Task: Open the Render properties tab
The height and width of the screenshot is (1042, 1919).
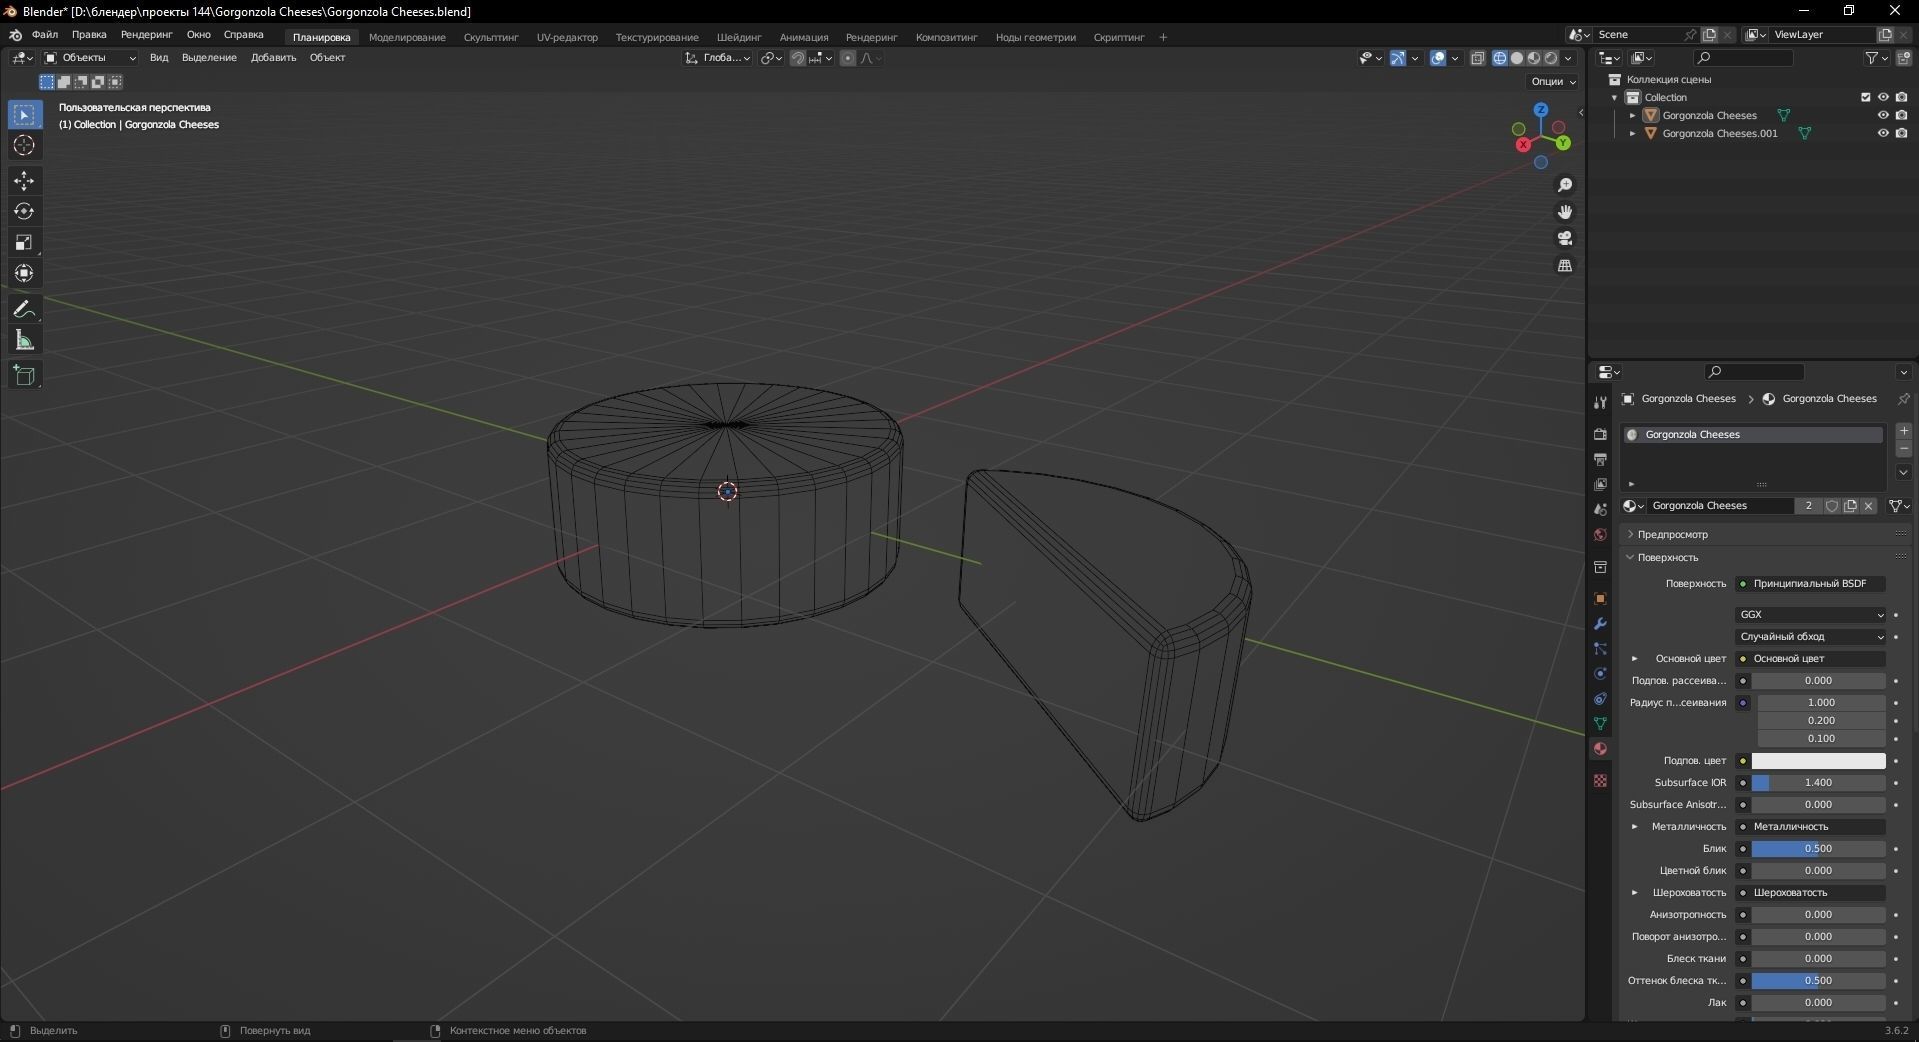Action: click(1600, 434)
